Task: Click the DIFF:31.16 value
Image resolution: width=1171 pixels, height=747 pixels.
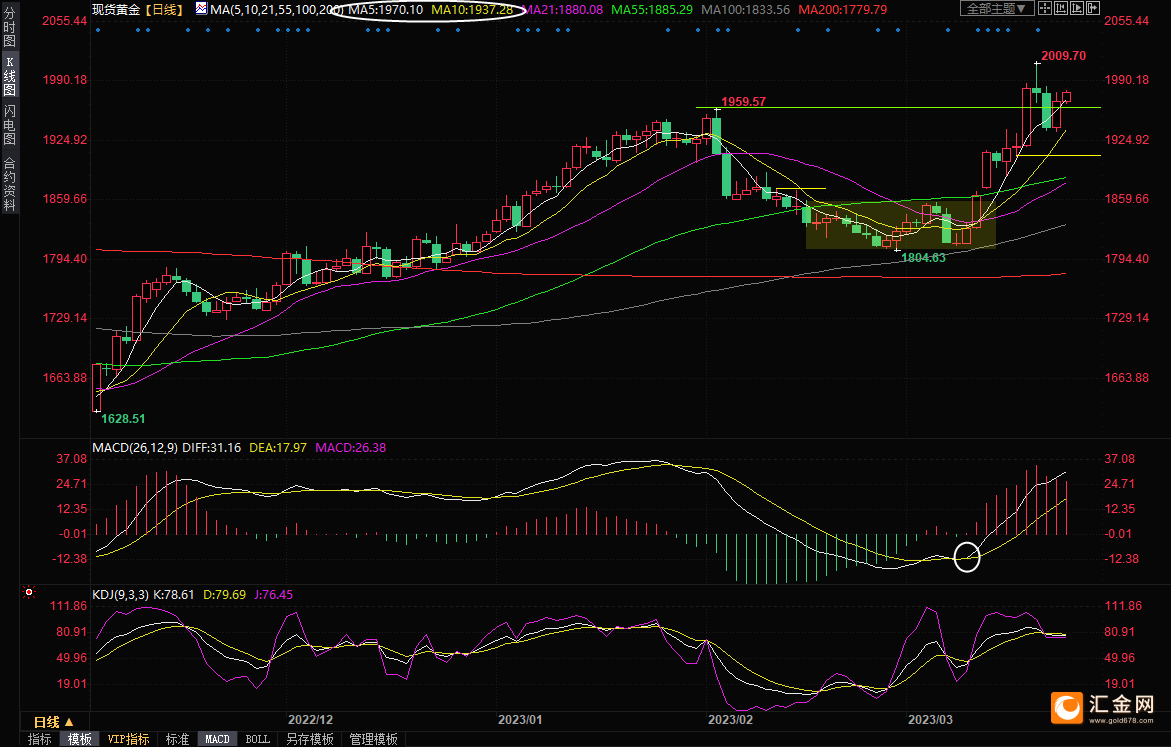Action: (x=212, y=447)
